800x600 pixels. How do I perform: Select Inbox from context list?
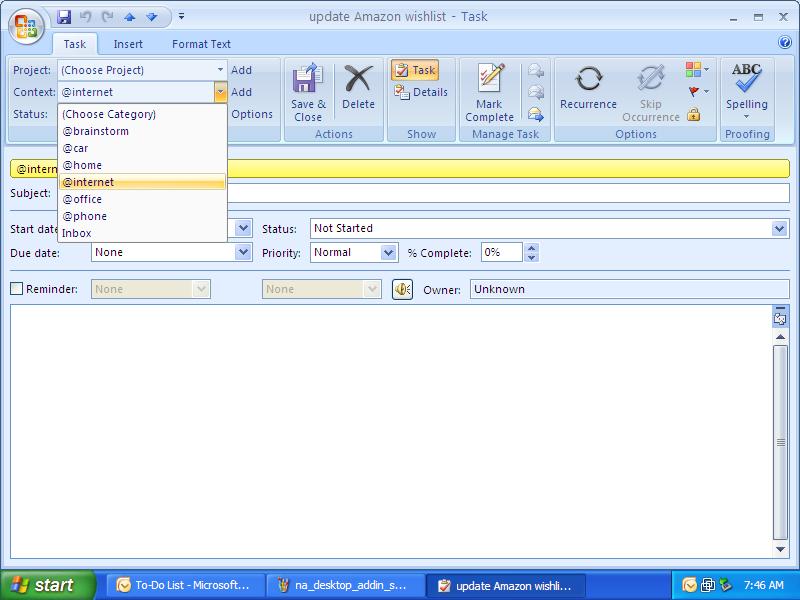[142, 233]
